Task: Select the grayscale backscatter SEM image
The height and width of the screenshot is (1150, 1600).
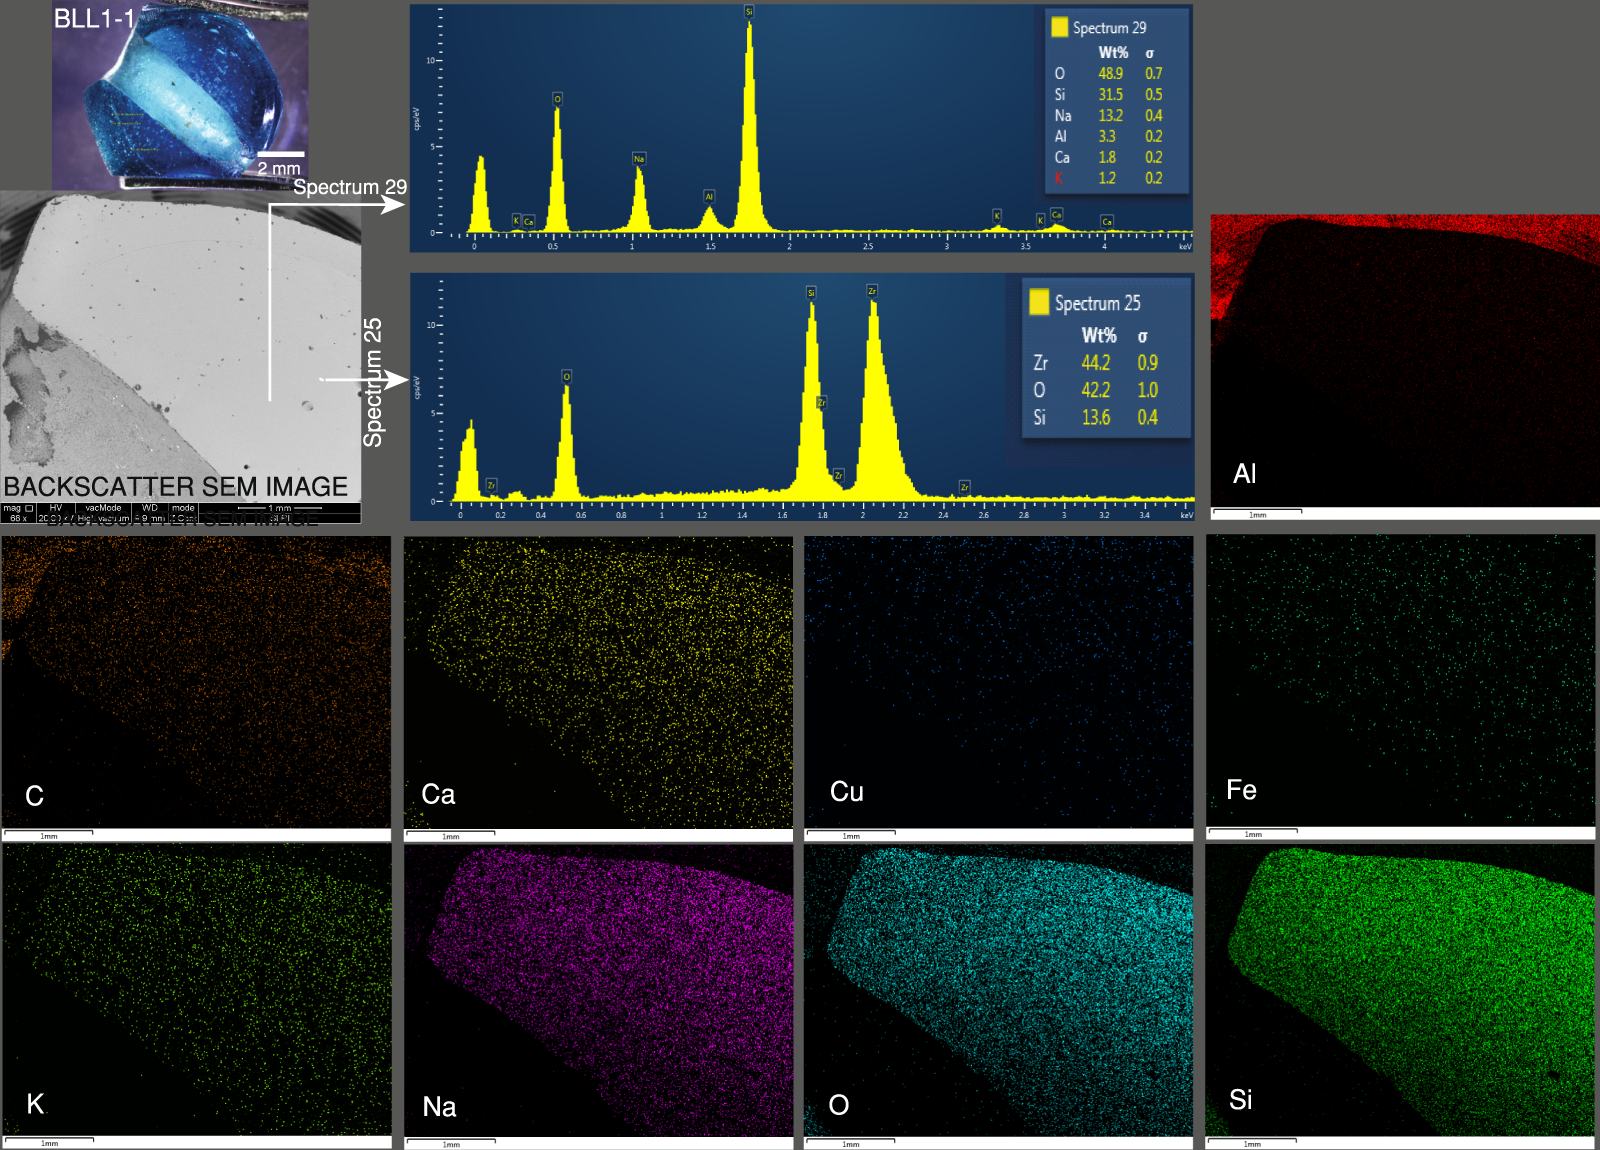Action: click(181, 357)
